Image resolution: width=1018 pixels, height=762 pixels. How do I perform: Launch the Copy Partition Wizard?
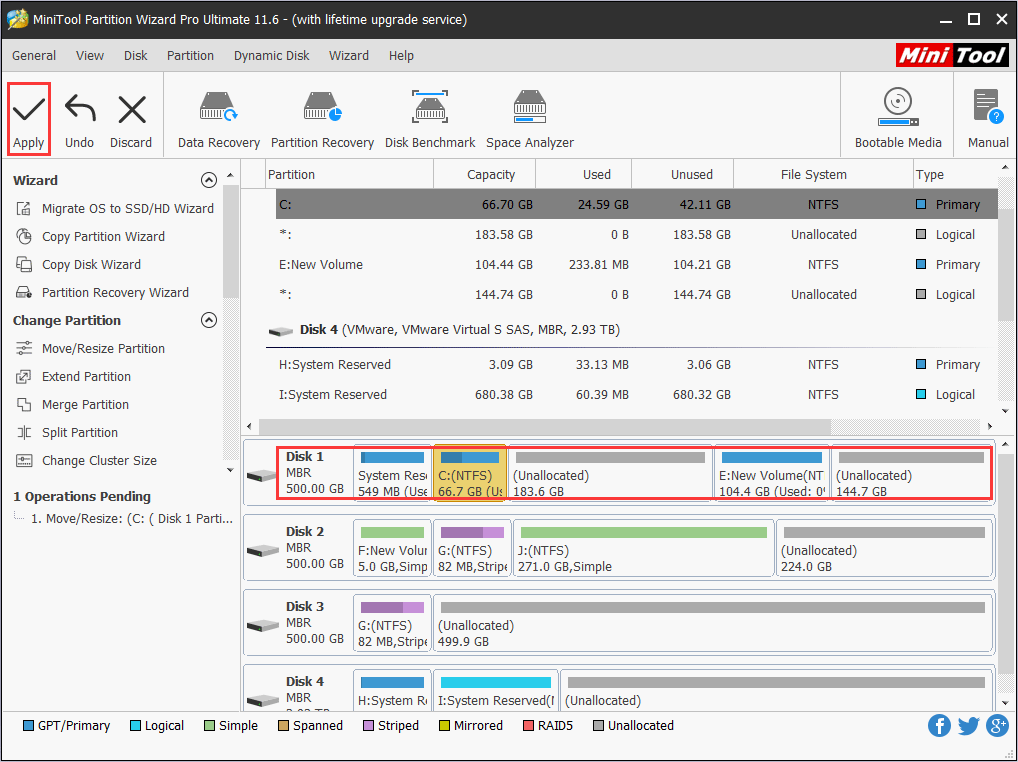(91, 236)
